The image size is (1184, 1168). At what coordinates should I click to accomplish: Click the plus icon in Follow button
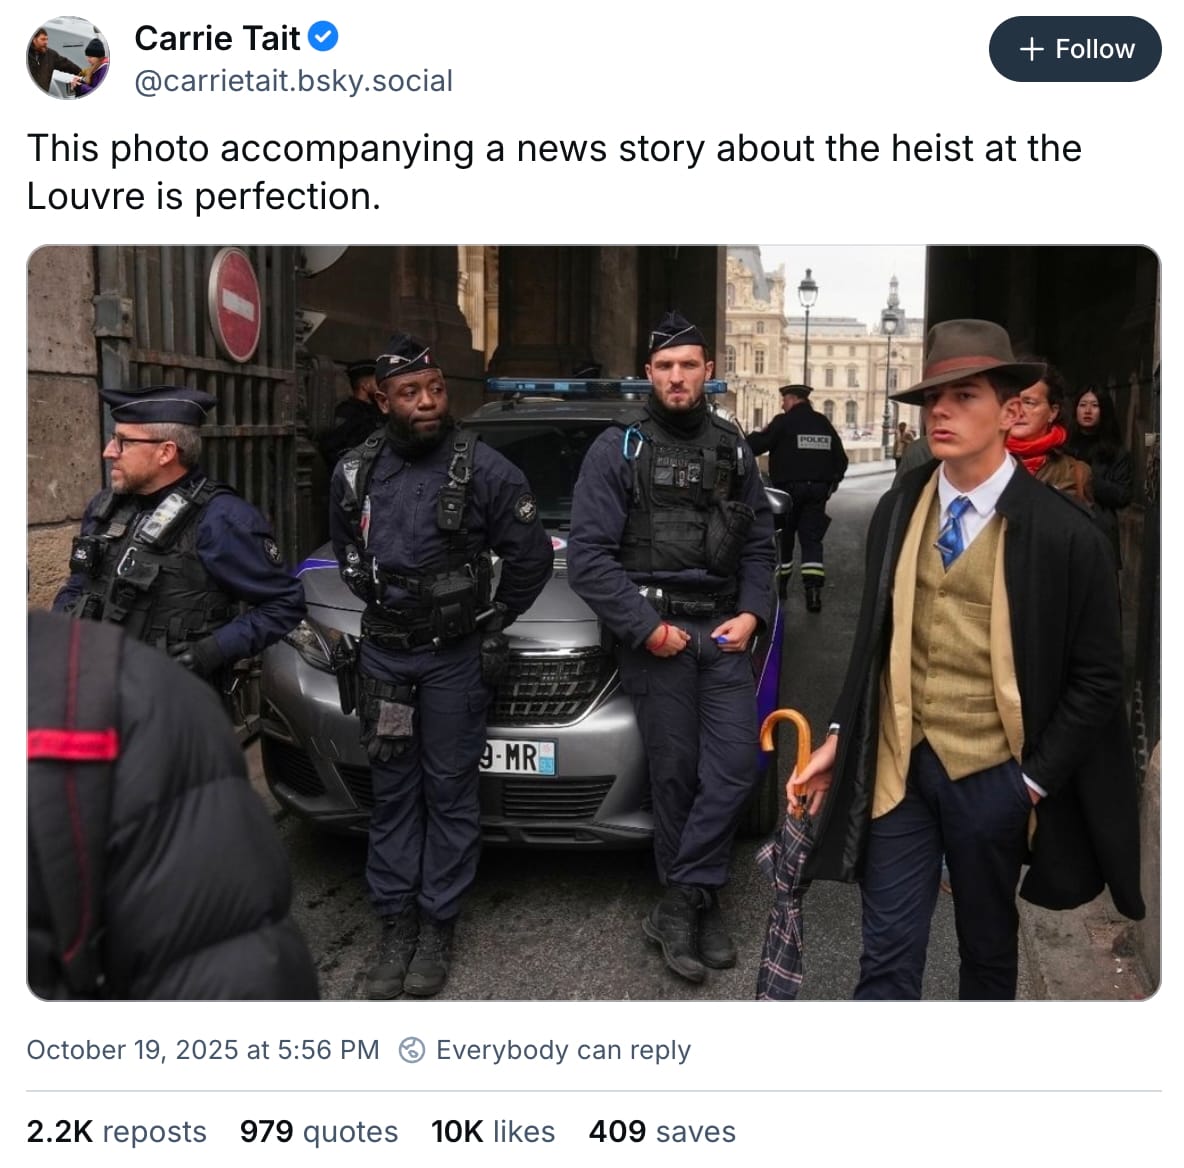pos(1031,49)
